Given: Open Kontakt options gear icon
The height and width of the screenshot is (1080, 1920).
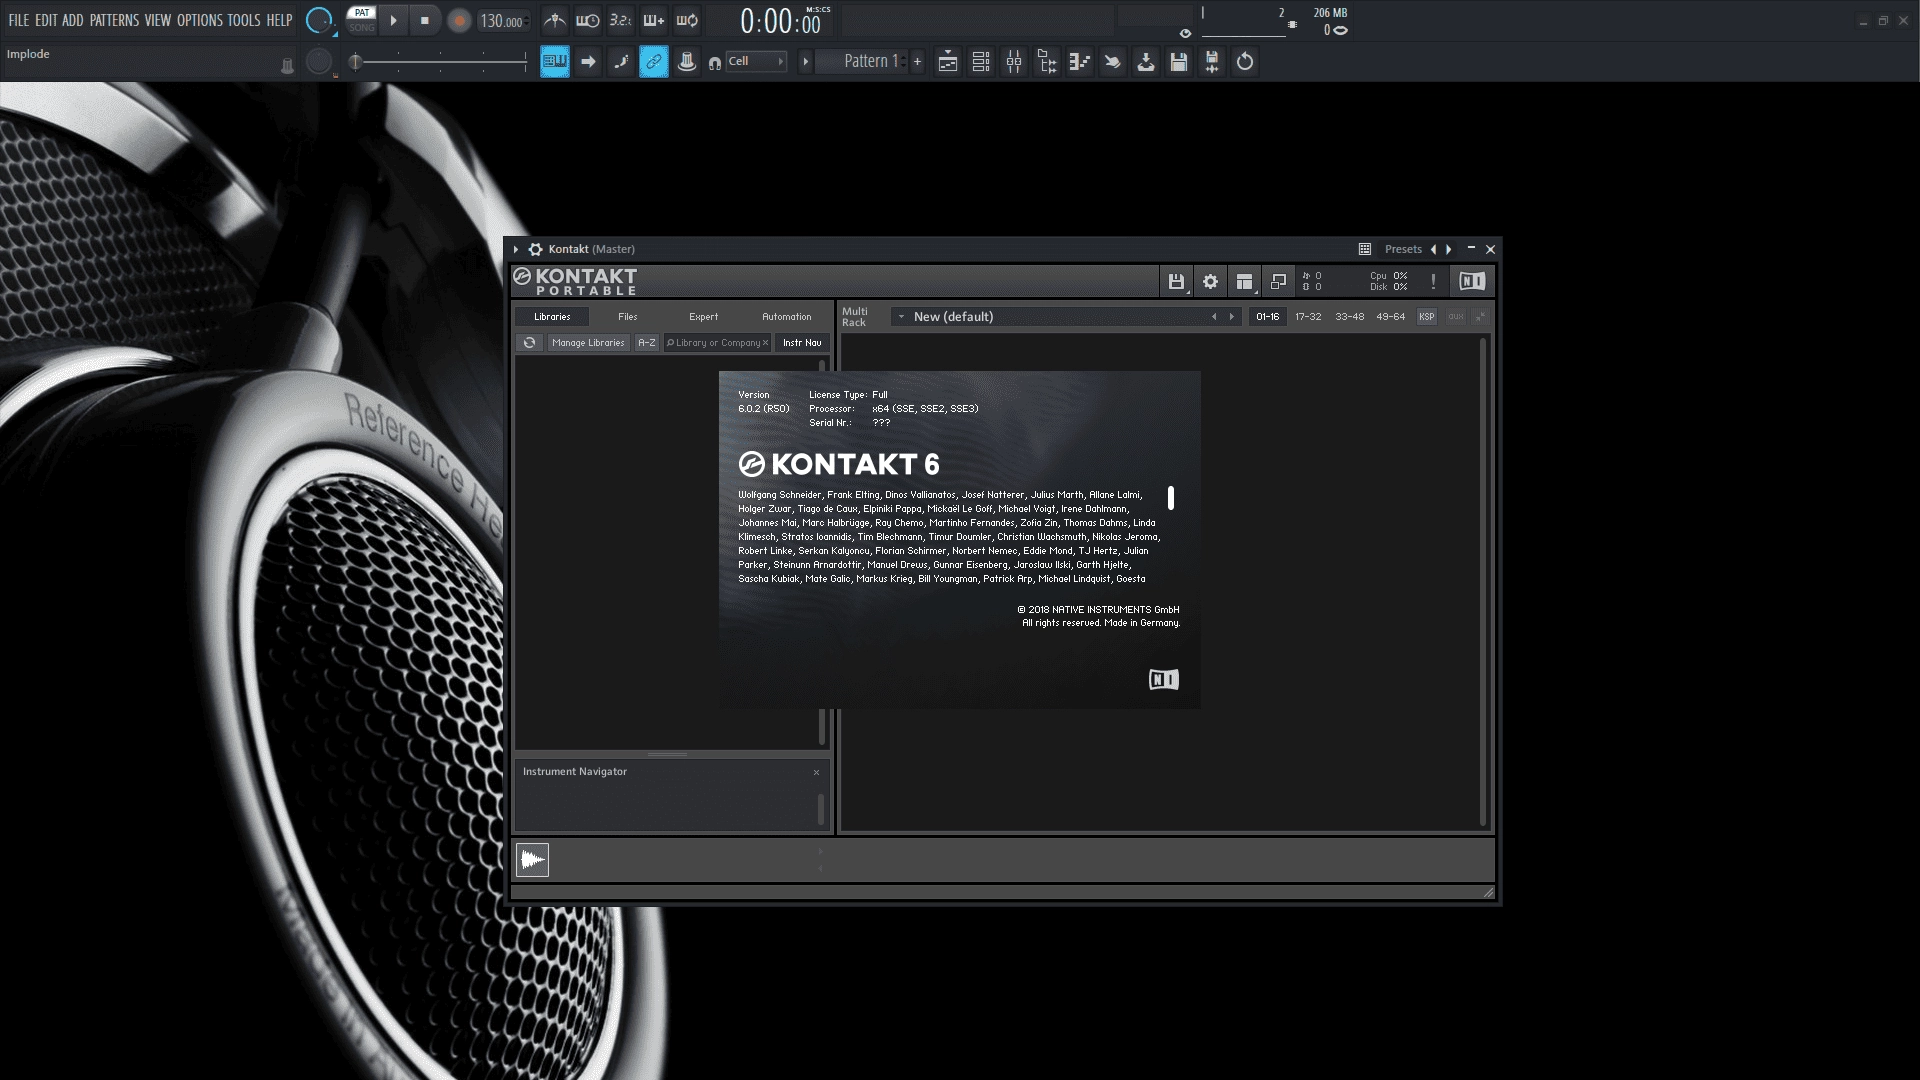Looking at the screenshot, I should pyautogui.click(x=1211, y=282).
